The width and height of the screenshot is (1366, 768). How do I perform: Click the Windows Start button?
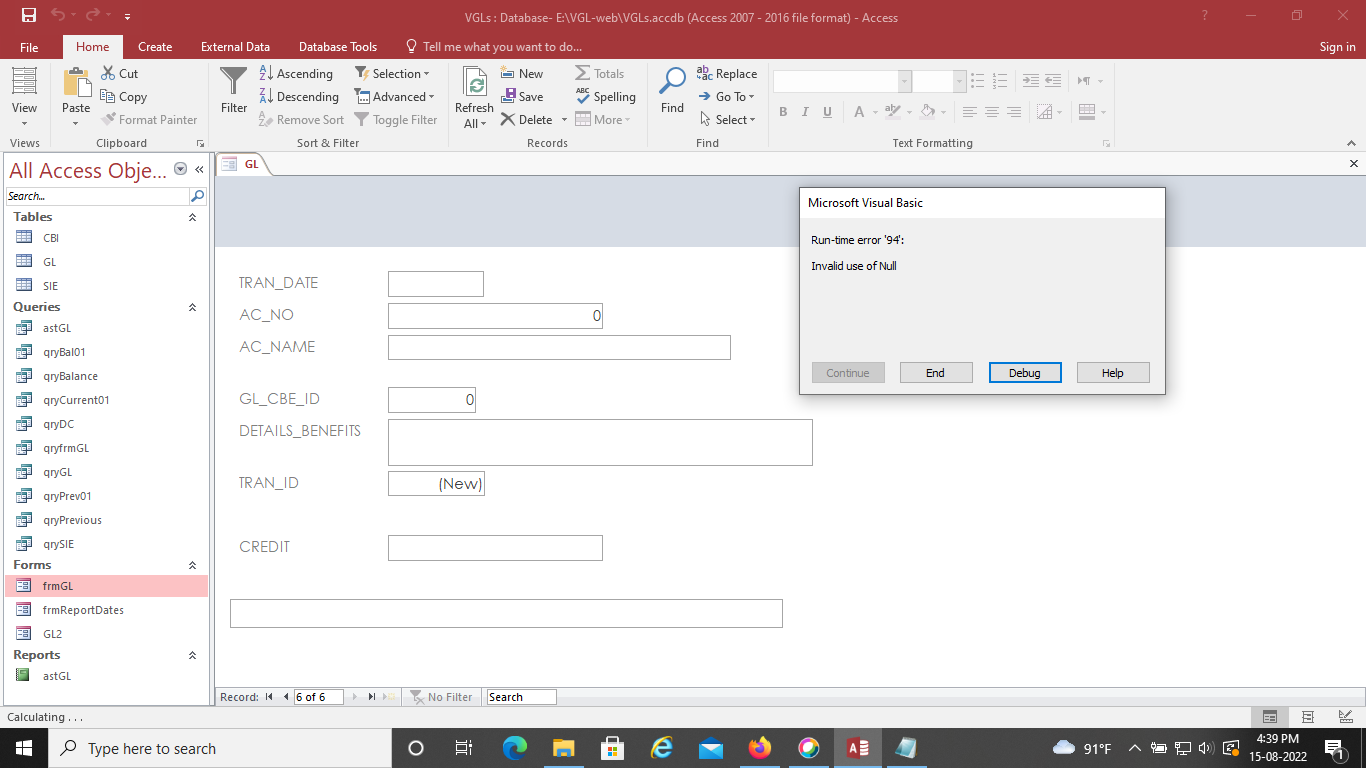coord(24,748)
